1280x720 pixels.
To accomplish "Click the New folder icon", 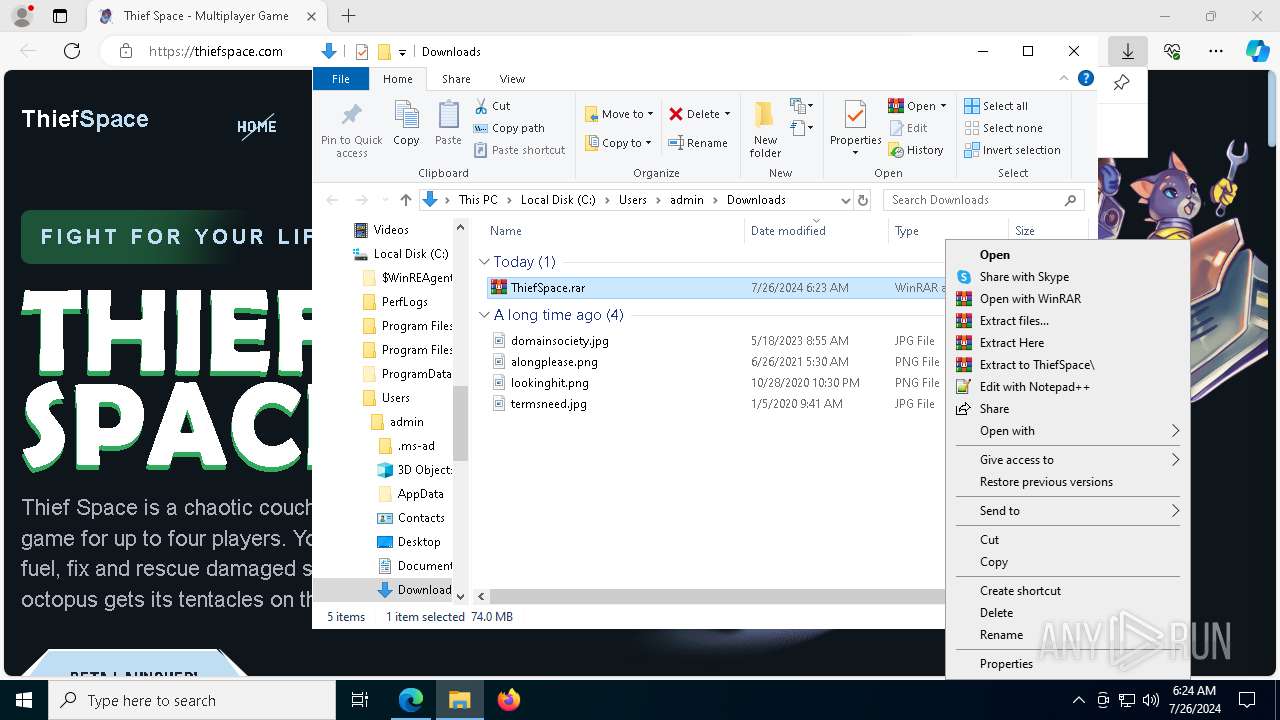I will click(x=765, y=115).
